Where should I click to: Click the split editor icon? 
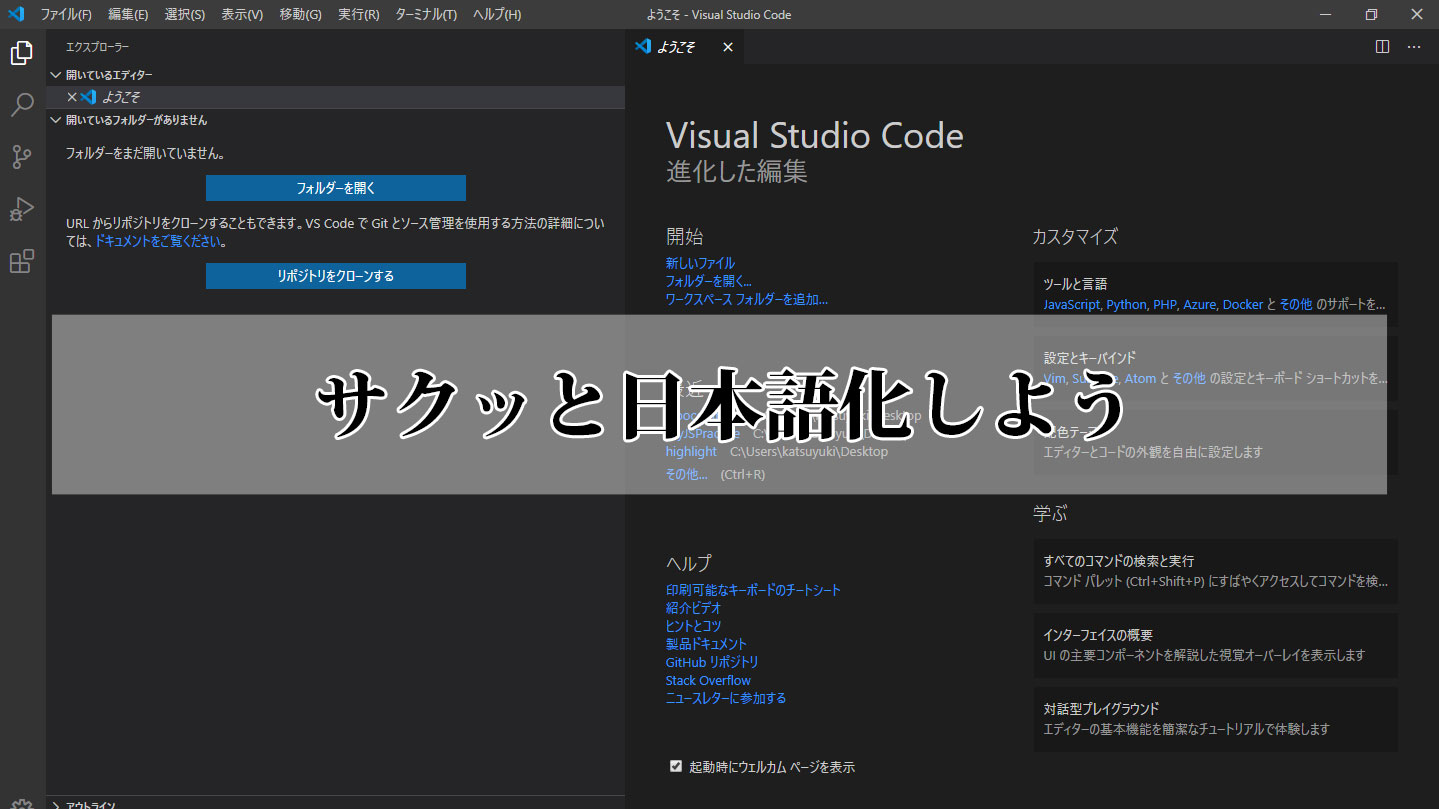coord(1381,46)
